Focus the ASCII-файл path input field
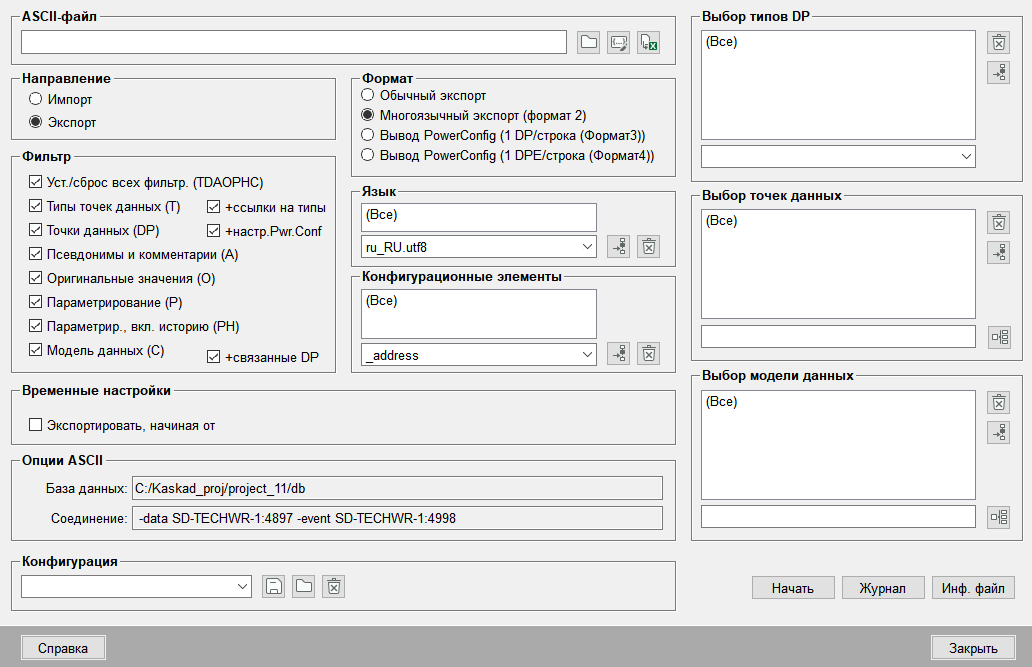 pyautogui.click(x=294, y=42)
